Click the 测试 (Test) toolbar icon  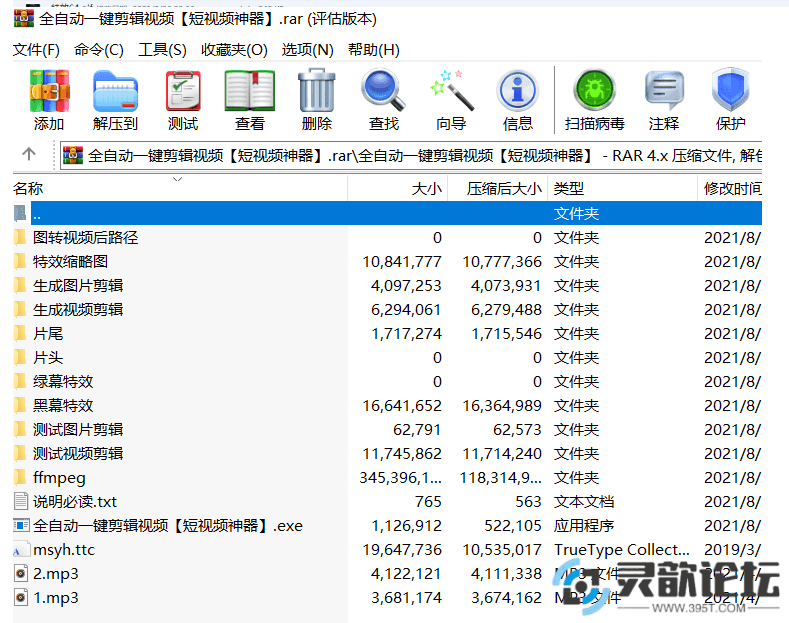183,91
